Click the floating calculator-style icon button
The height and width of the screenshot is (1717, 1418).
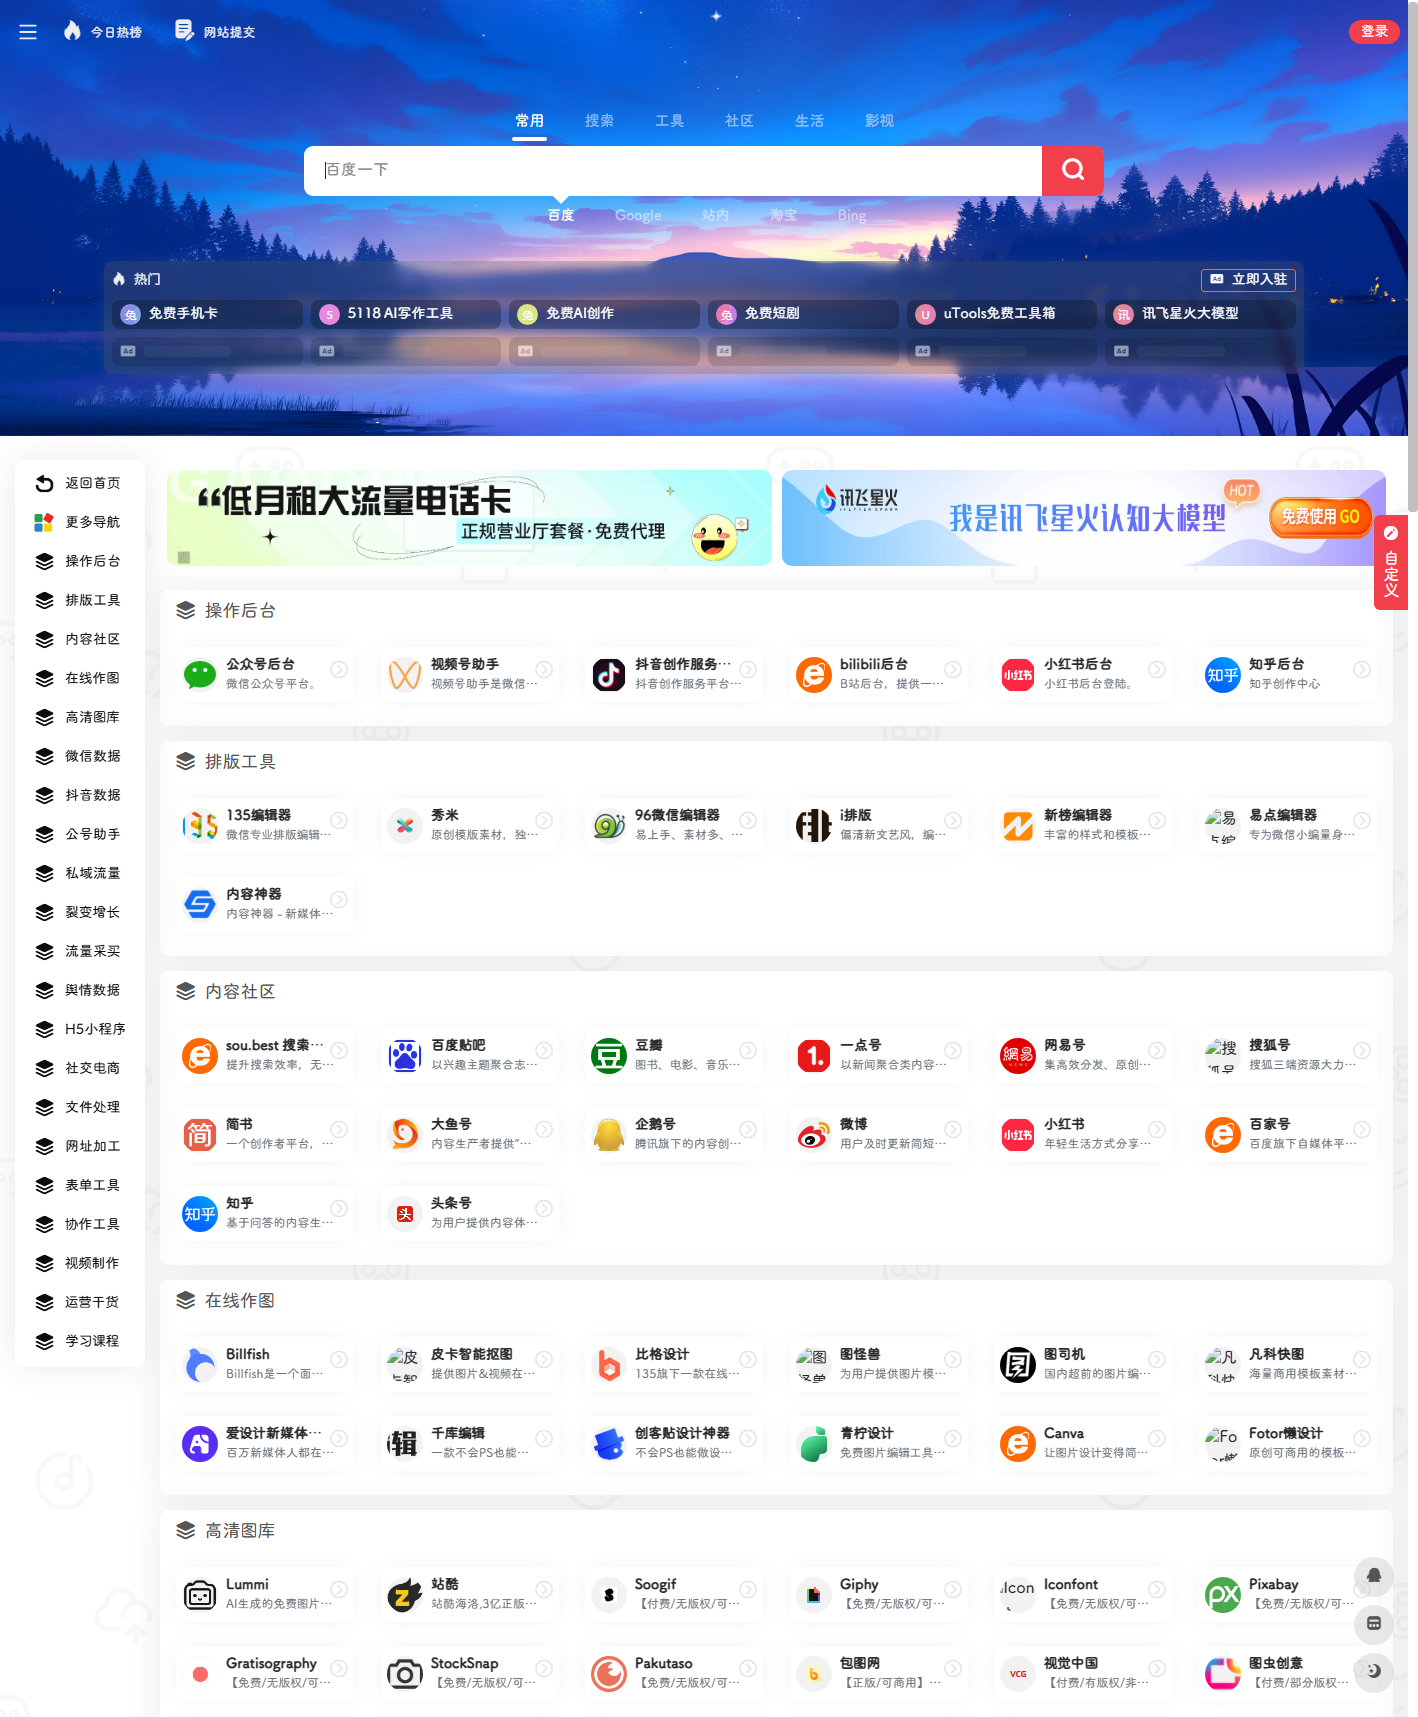coord(1374,1624)
